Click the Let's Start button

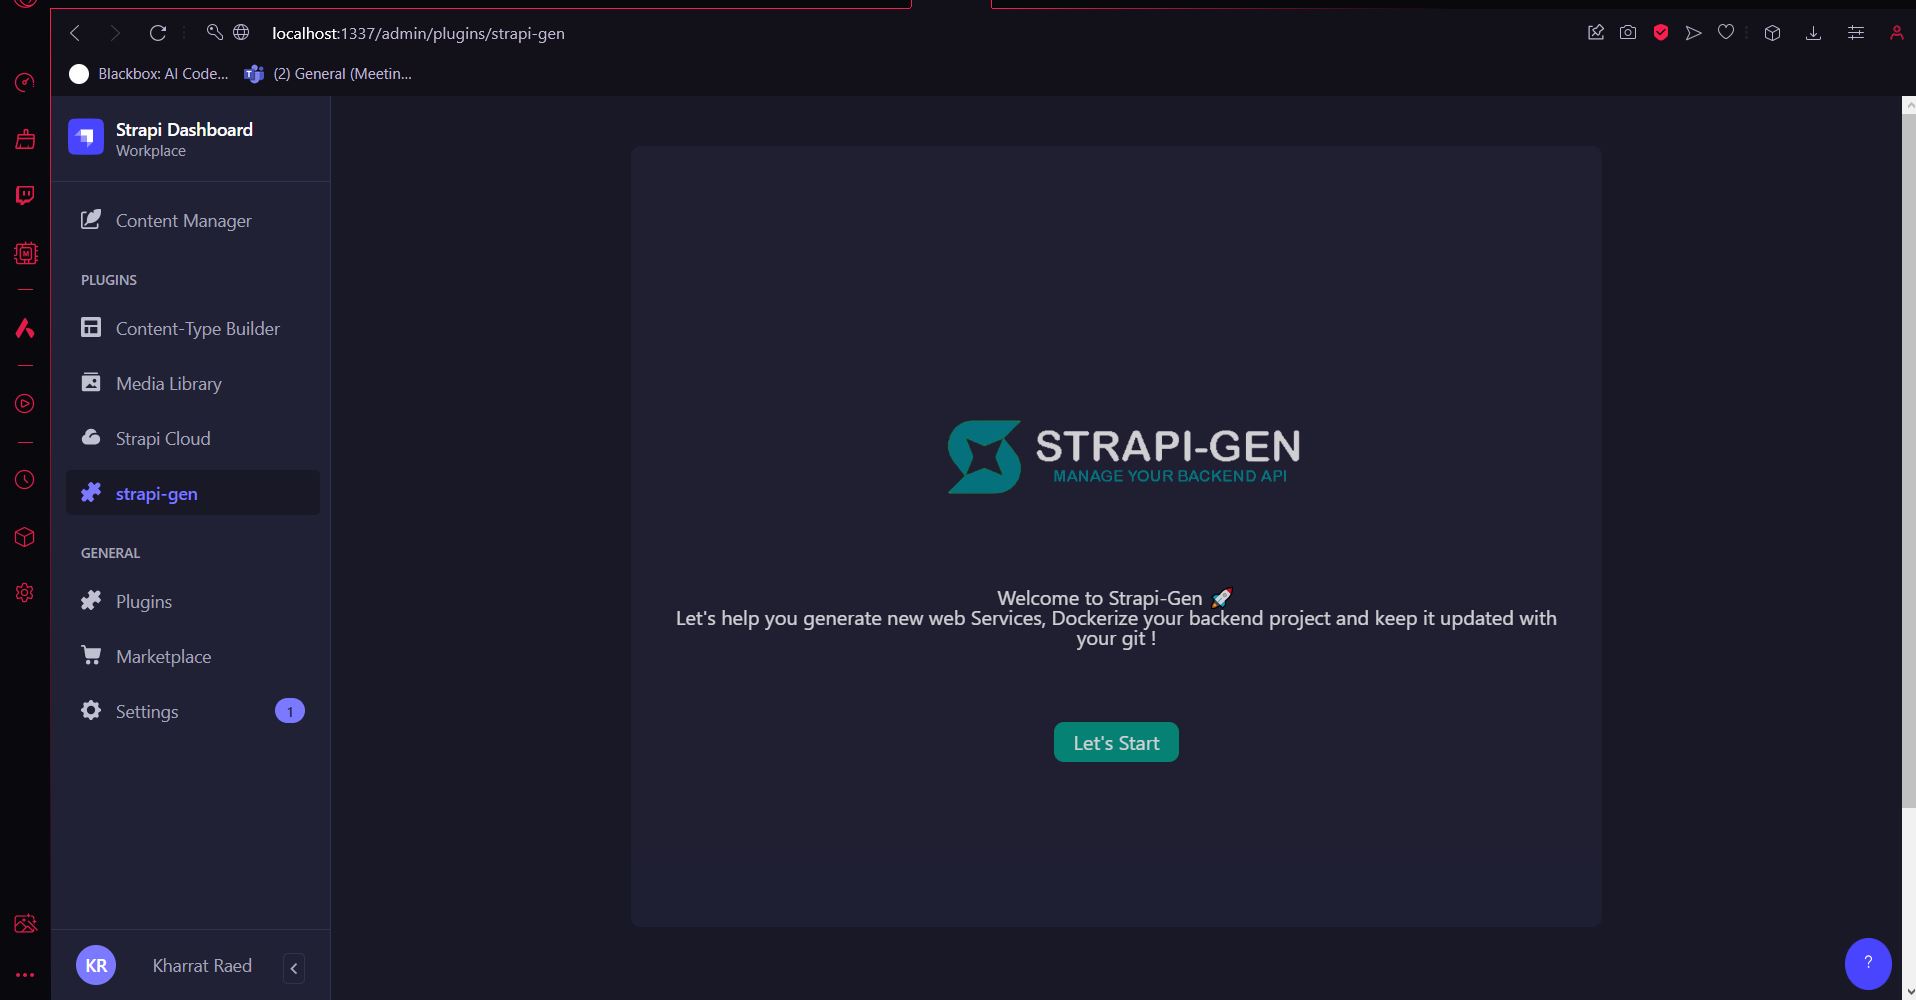pos(1116,743)
